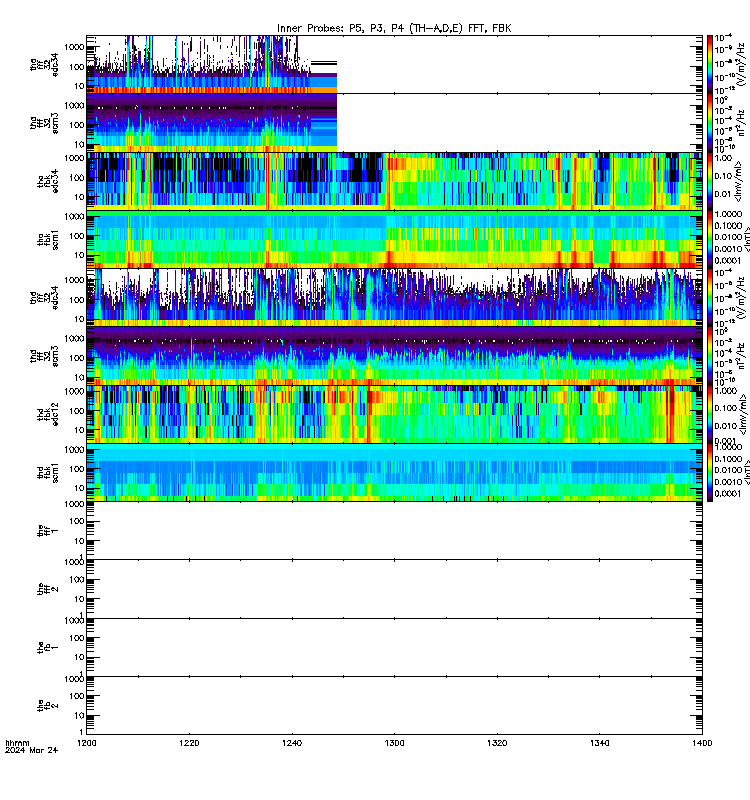The width and height of the screenshot is (750, 800).
Task: Click the 'tha fbk scm1' axis label
Action: pos(48,240)
